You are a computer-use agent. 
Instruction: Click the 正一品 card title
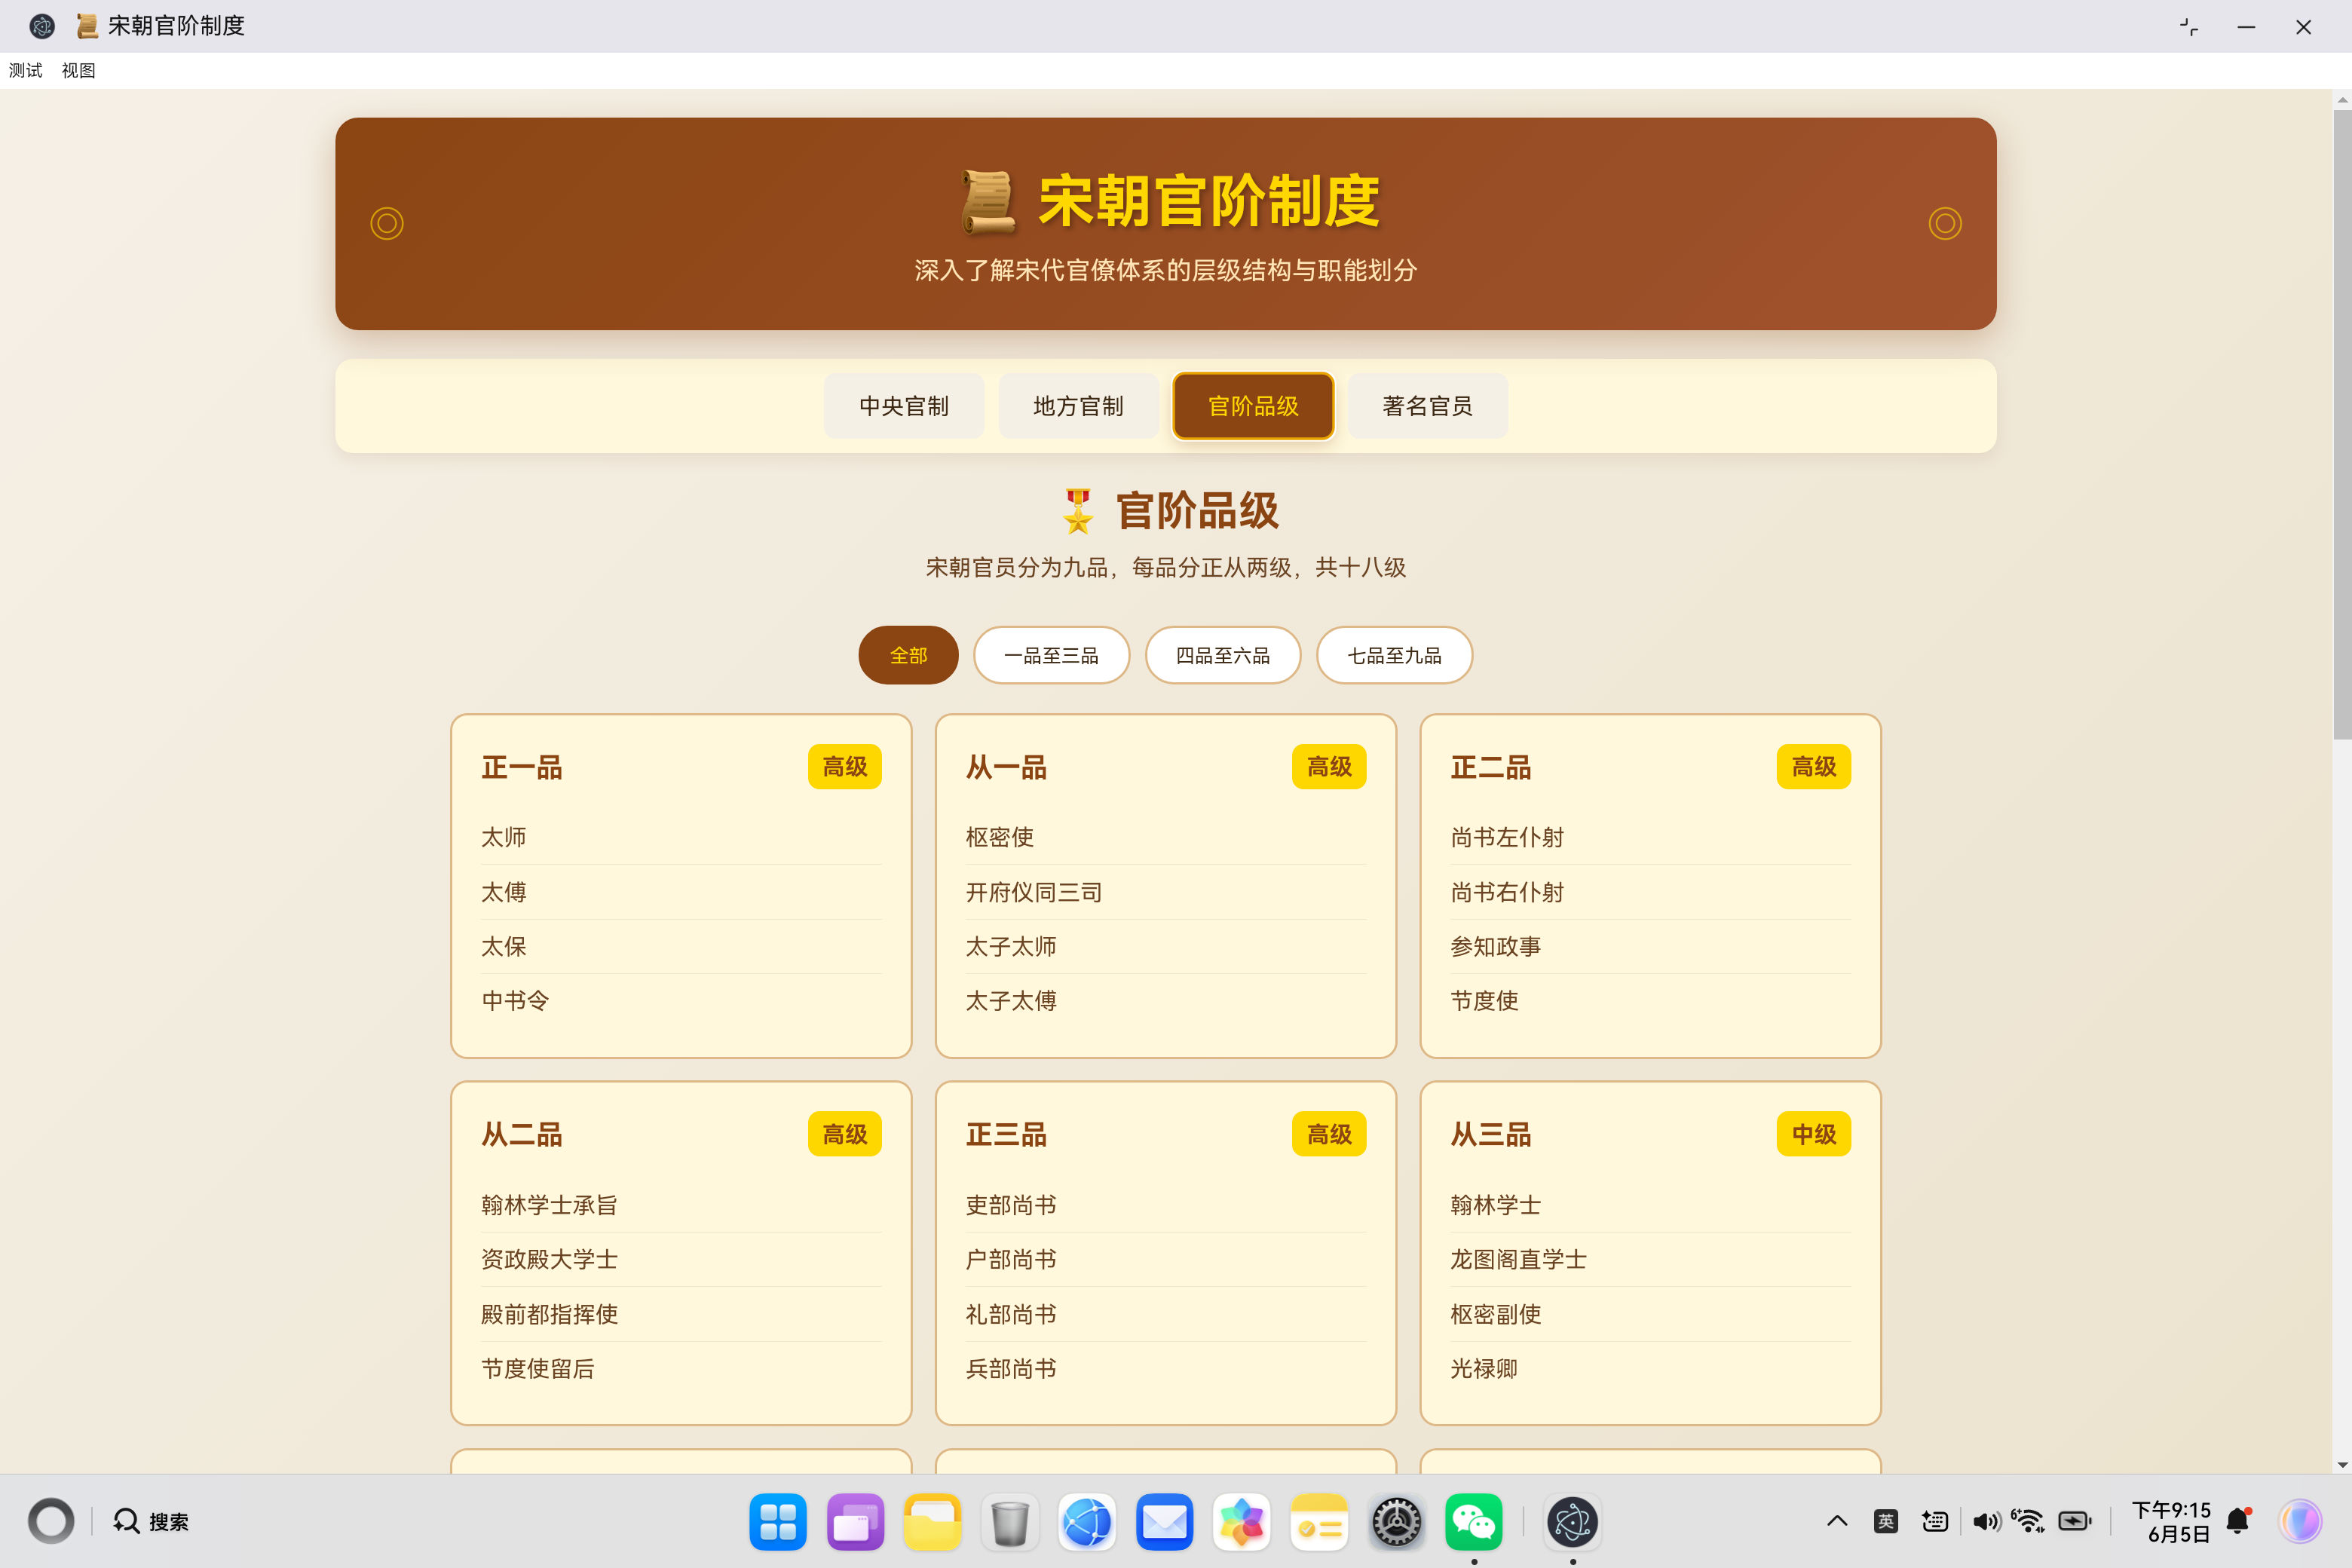[522, 767]
